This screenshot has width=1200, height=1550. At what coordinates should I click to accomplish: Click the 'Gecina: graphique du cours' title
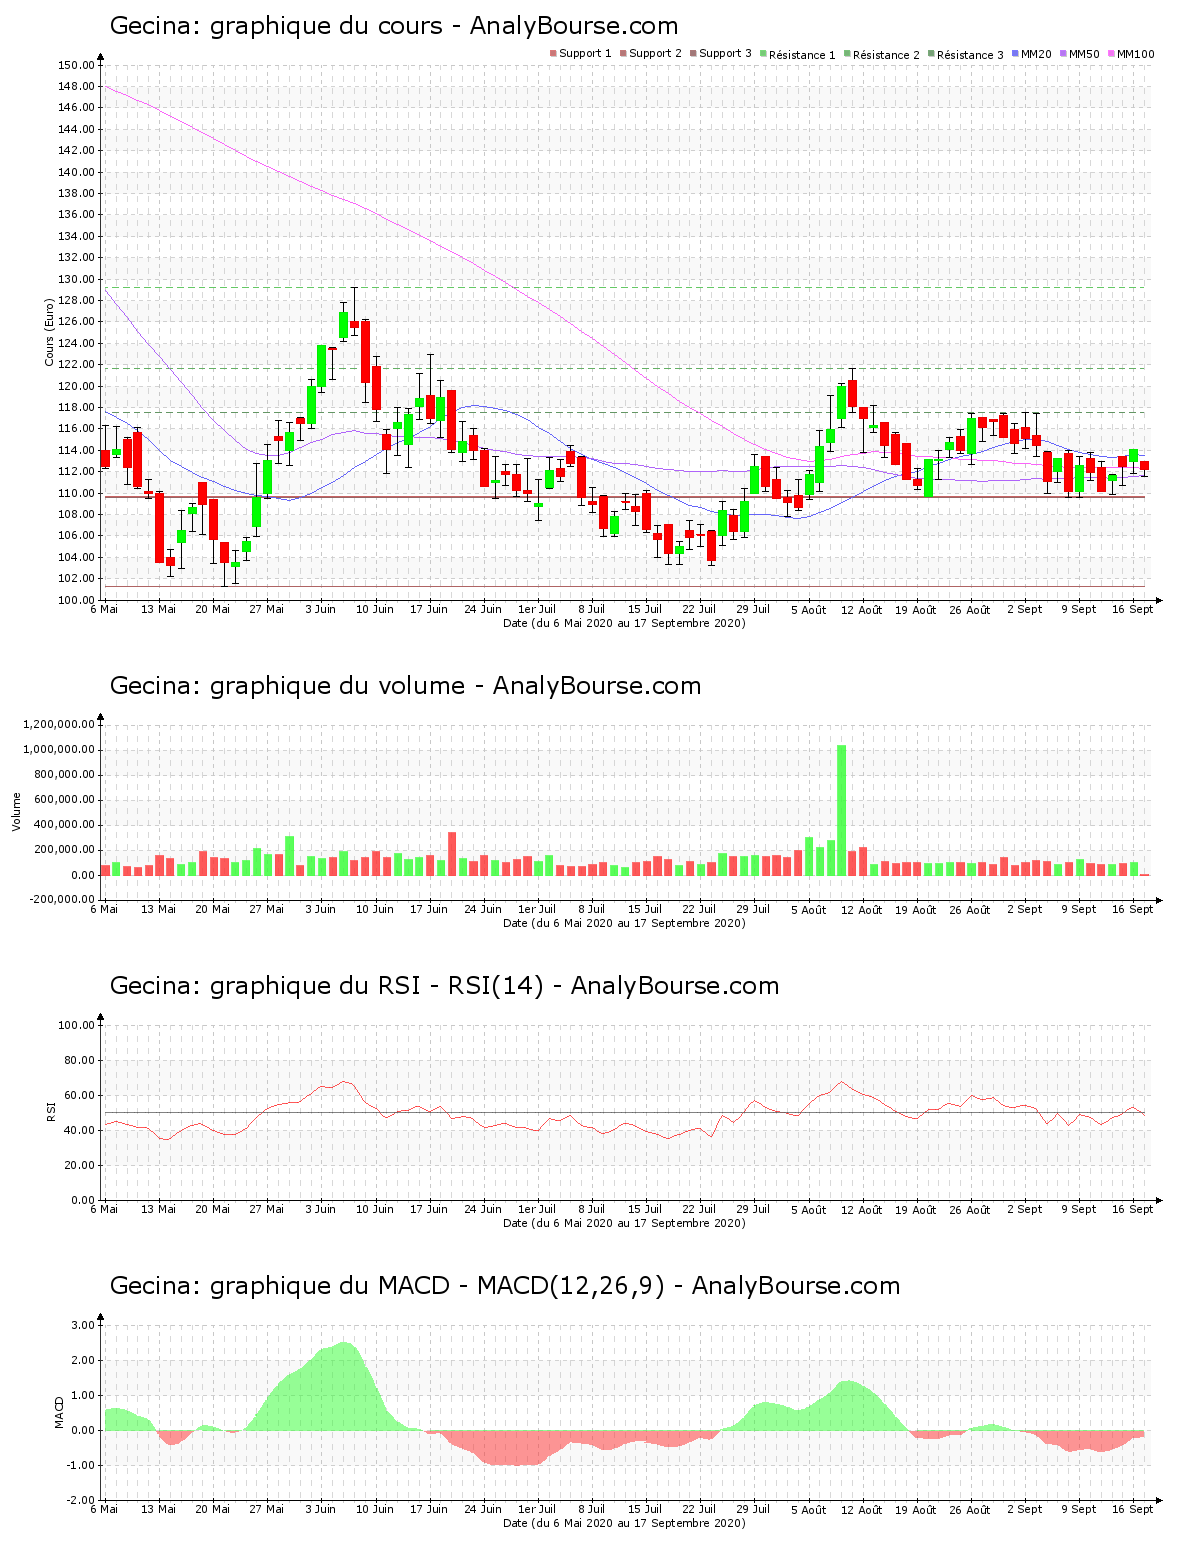(x=394, y=26)
